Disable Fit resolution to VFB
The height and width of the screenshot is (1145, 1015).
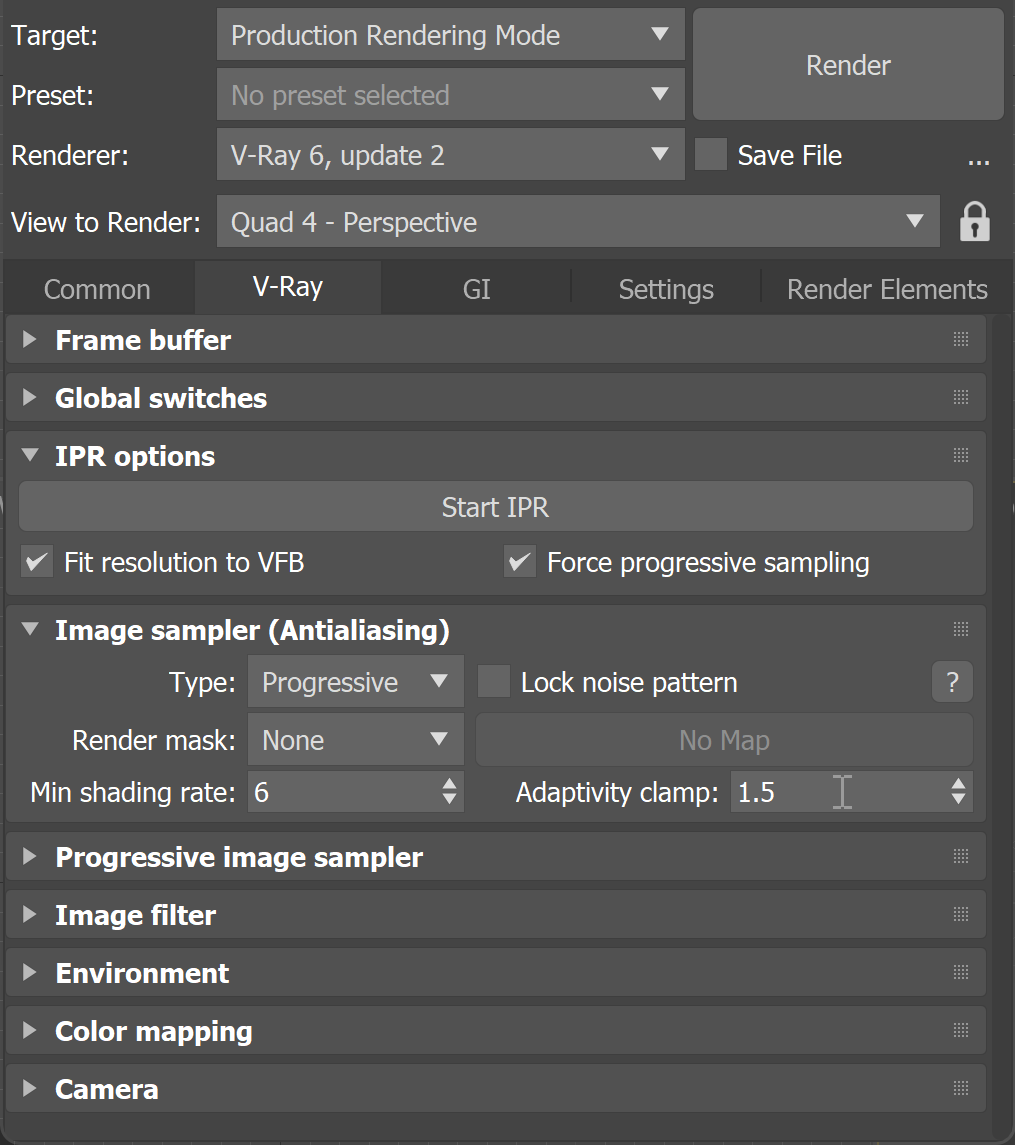coord(36,561)
